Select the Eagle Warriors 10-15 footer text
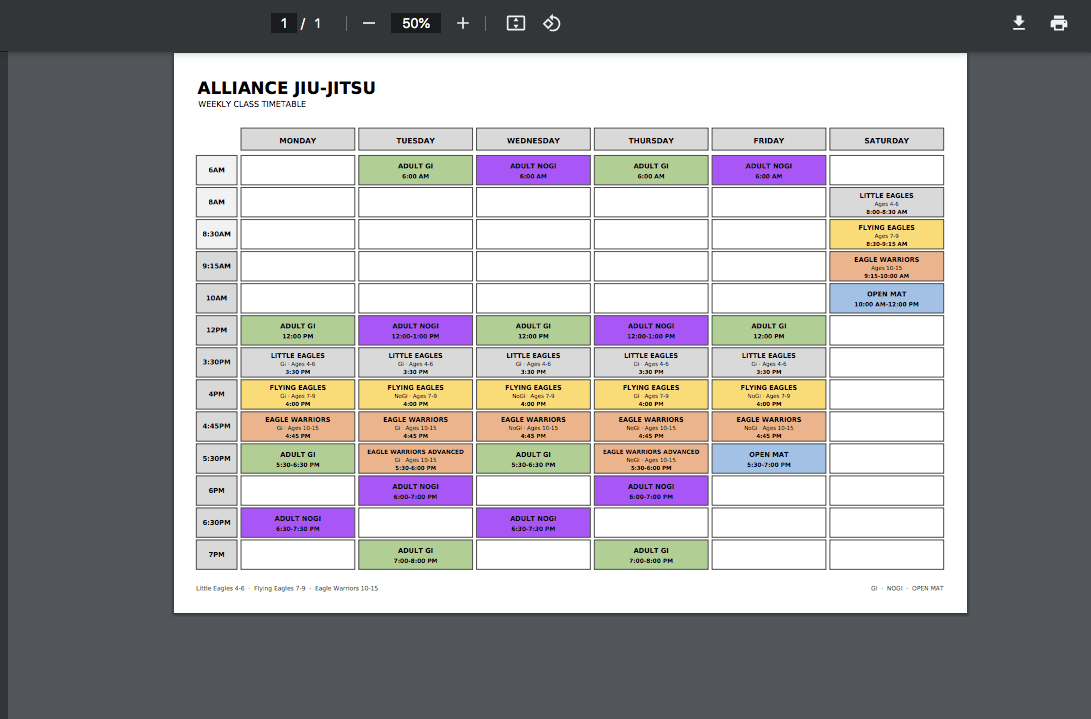Image resolution: width=1091 pixels, height=719 pixels. click(x=347, y=588)
